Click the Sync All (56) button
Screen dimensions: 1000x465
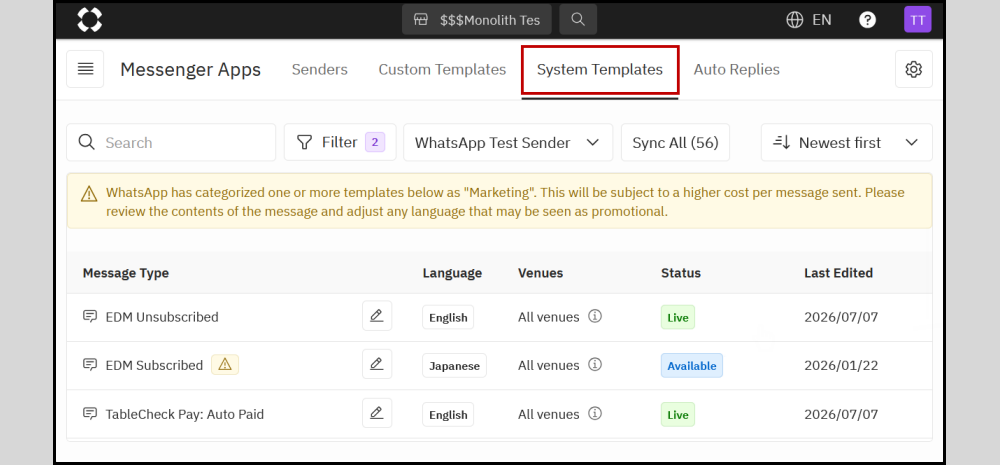(675, 142)
